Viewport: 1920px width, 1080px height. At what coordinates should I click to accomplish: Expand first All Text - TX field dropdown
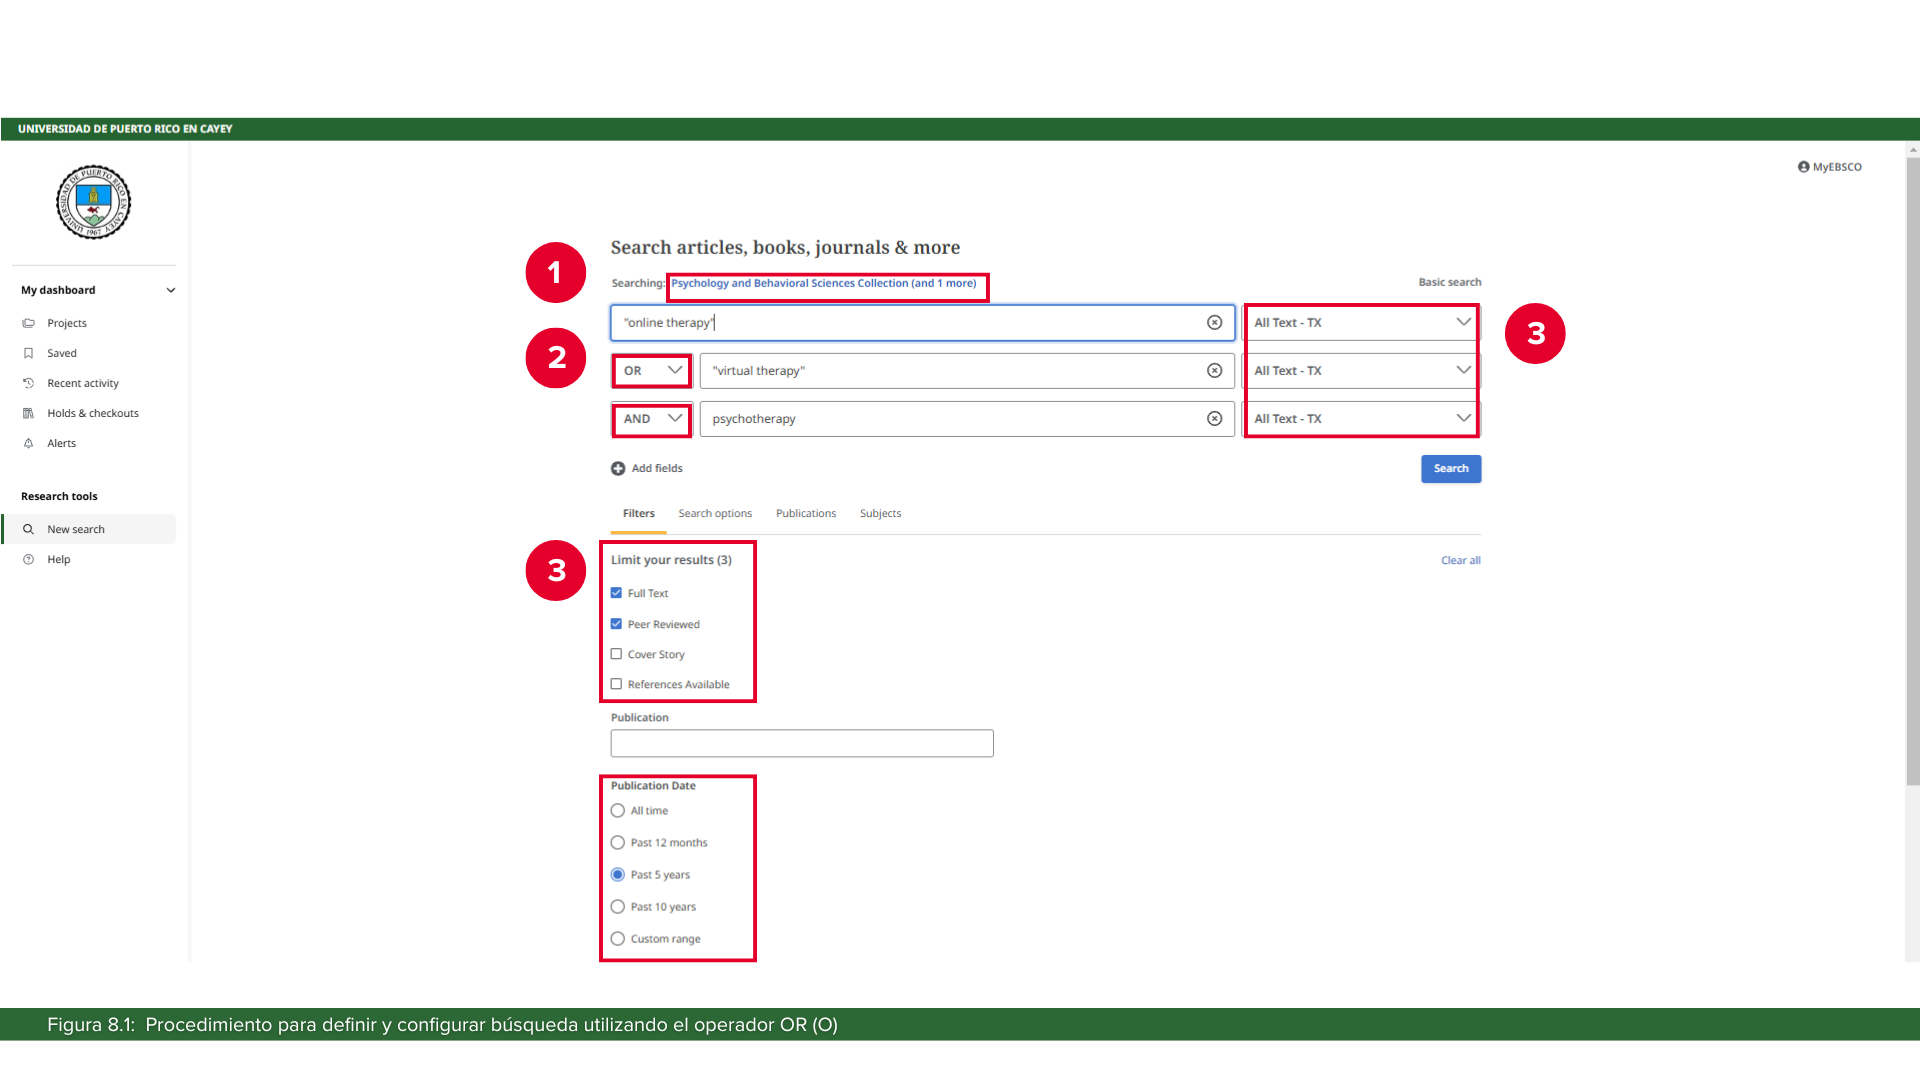[1361, 323]
